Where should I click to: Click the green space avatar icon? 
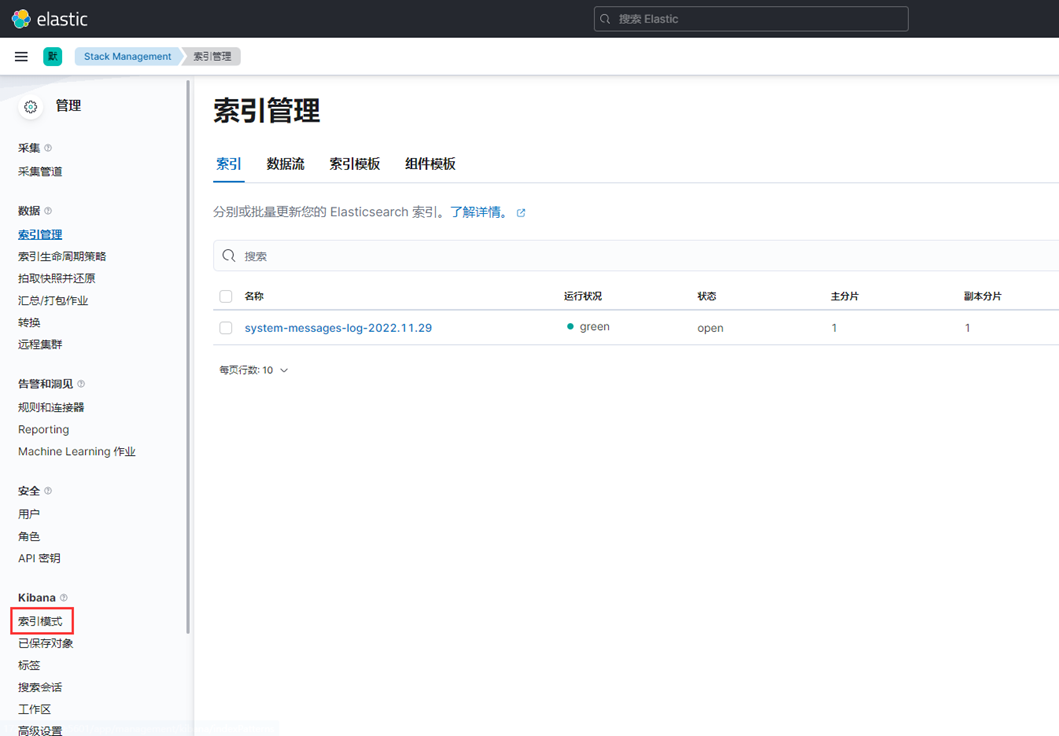[x=53, y=57]
